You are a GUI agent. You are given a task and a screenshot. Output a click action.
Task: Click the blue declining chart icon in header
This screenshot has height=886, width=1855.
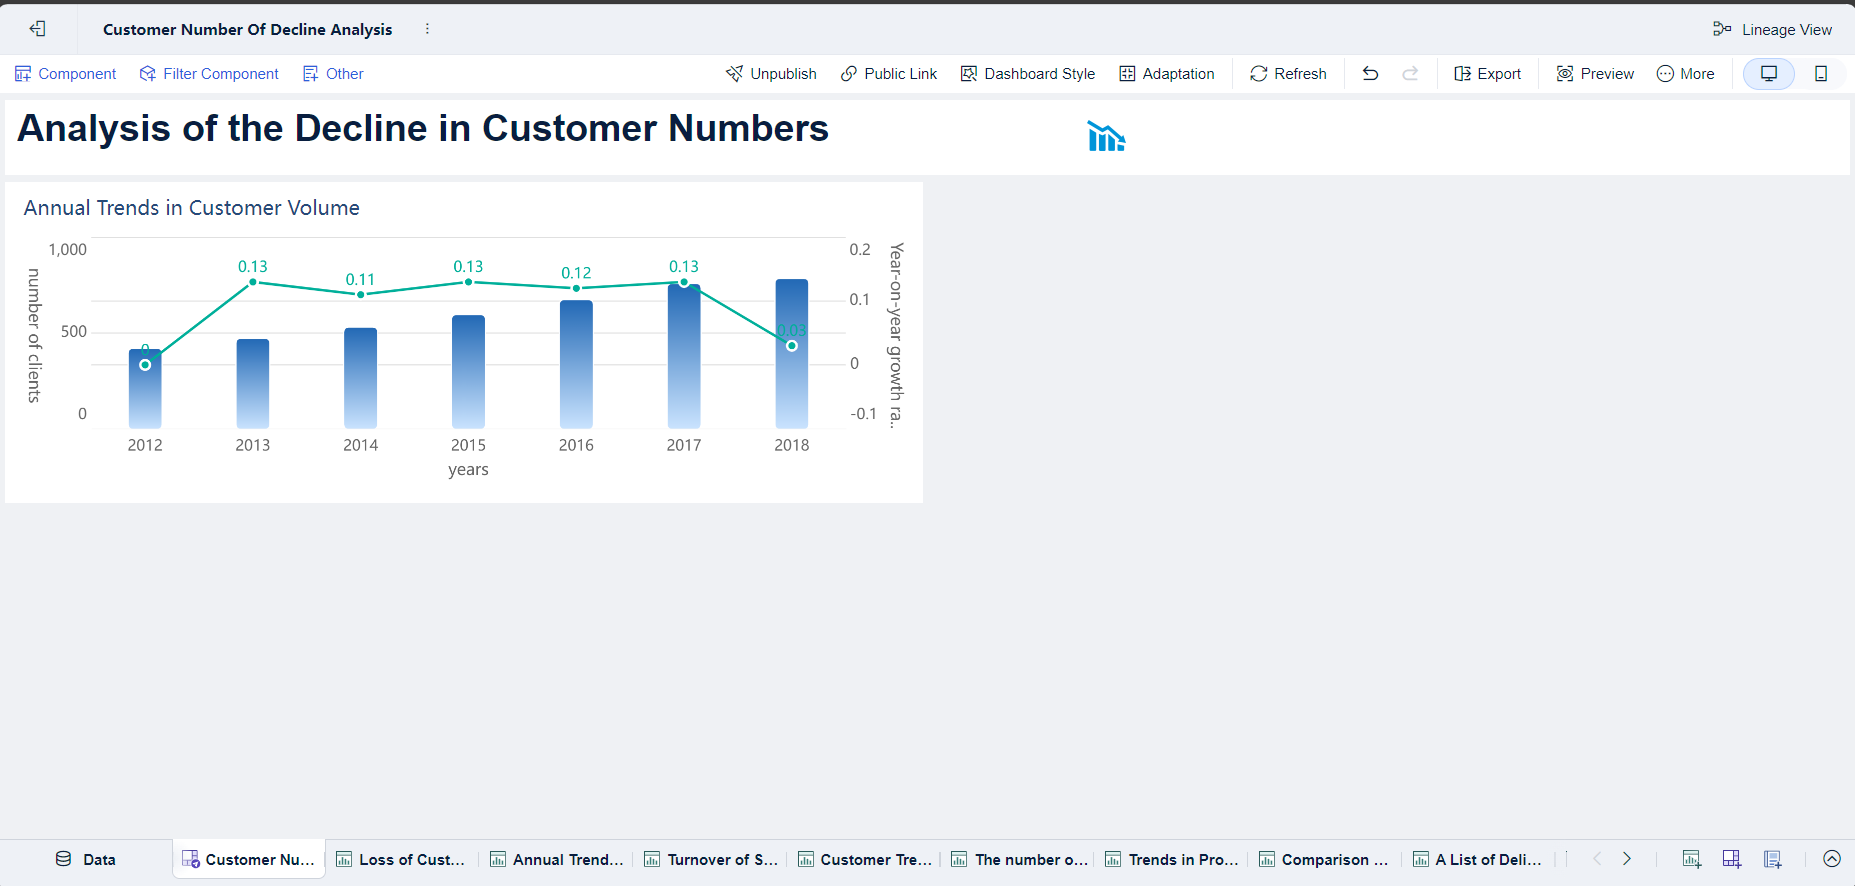(x=1106, y=137)
